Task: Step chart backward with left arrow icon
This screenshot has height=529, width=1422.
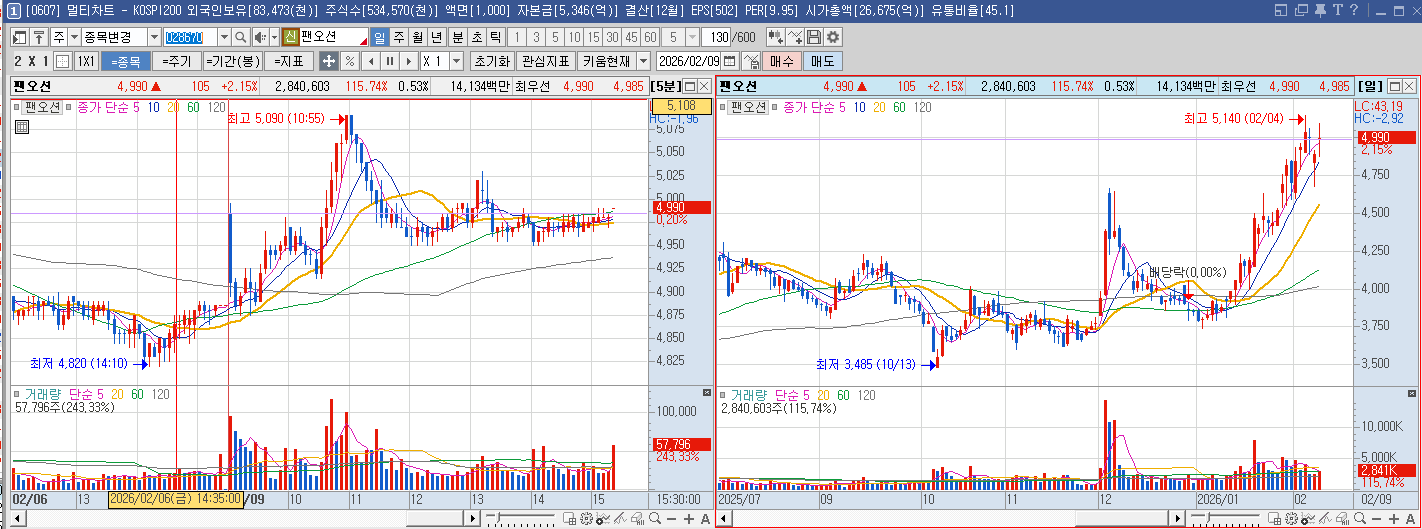Action: [371, 61]
